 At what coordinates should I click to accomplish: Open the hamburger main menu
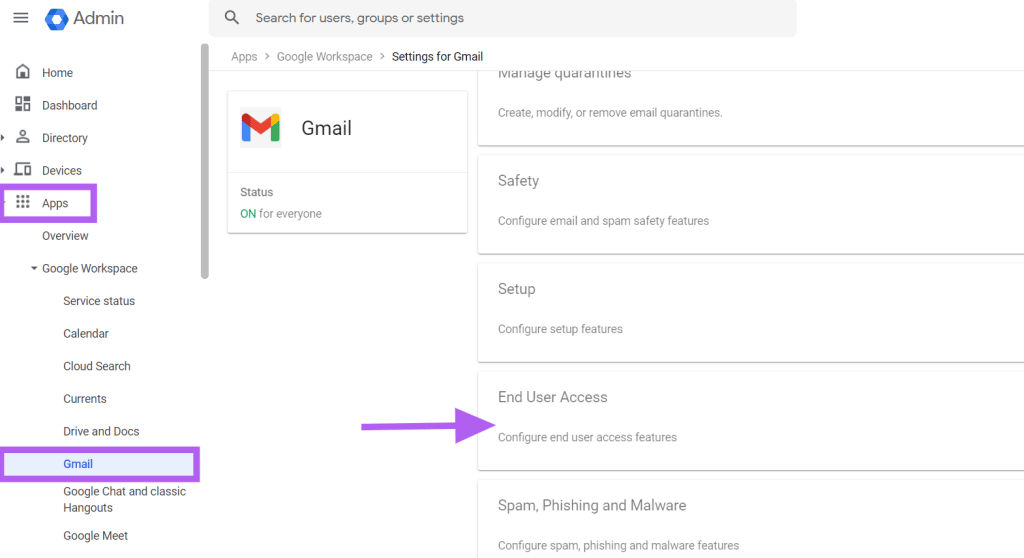[x=21, y=18]
